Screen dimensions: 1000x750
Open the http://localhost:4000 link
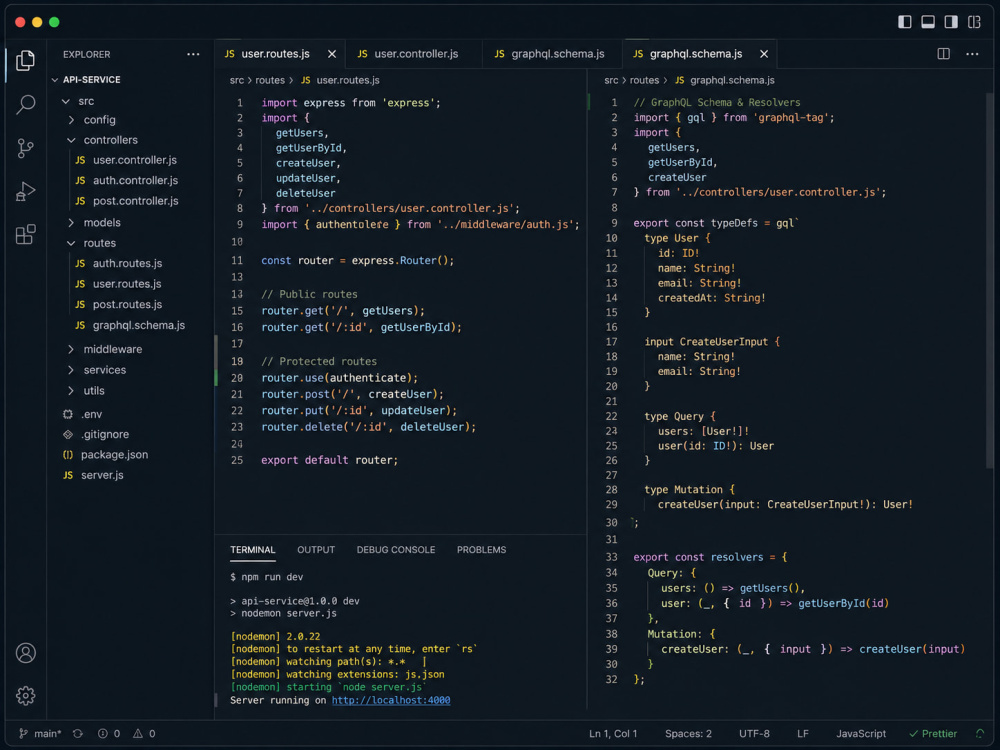pyautogui.click(x=391, y=700)
